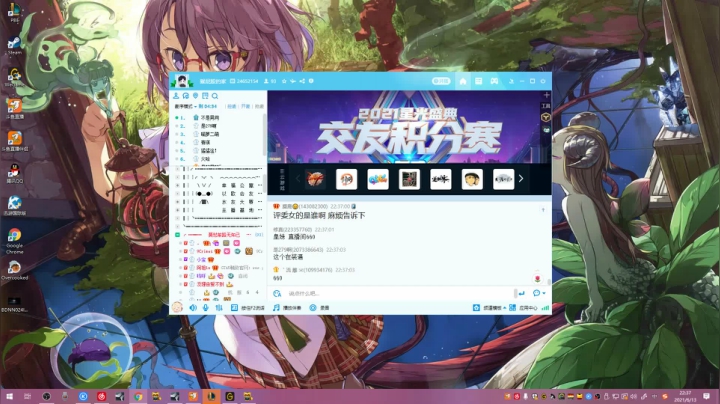720x404 pixels.
Task: Click chat sender ID (143082300)
Action: tap(313, 207)
